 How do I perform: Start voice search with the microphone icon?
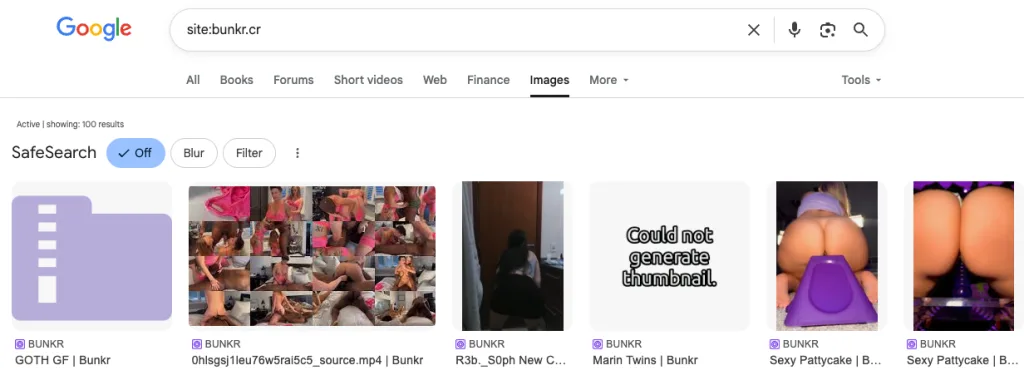coord(794,29)
